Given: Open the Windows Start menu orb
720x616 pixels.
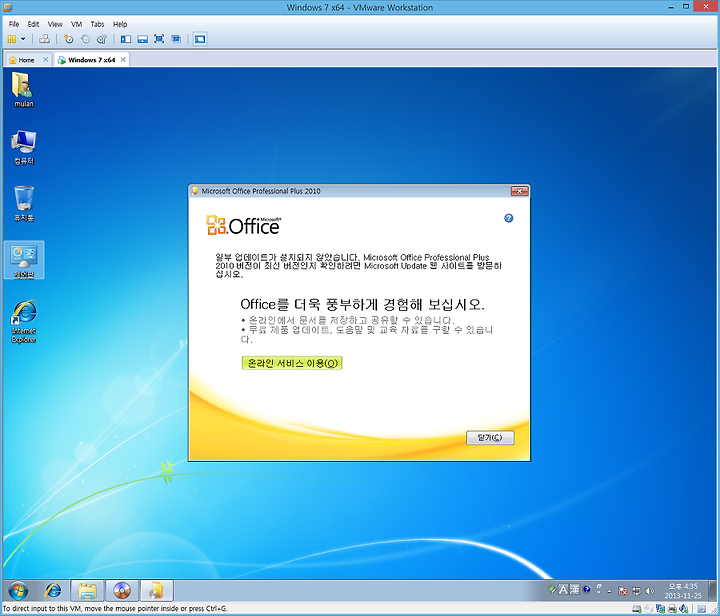Looking at the screenshot, I should (18, 590).
